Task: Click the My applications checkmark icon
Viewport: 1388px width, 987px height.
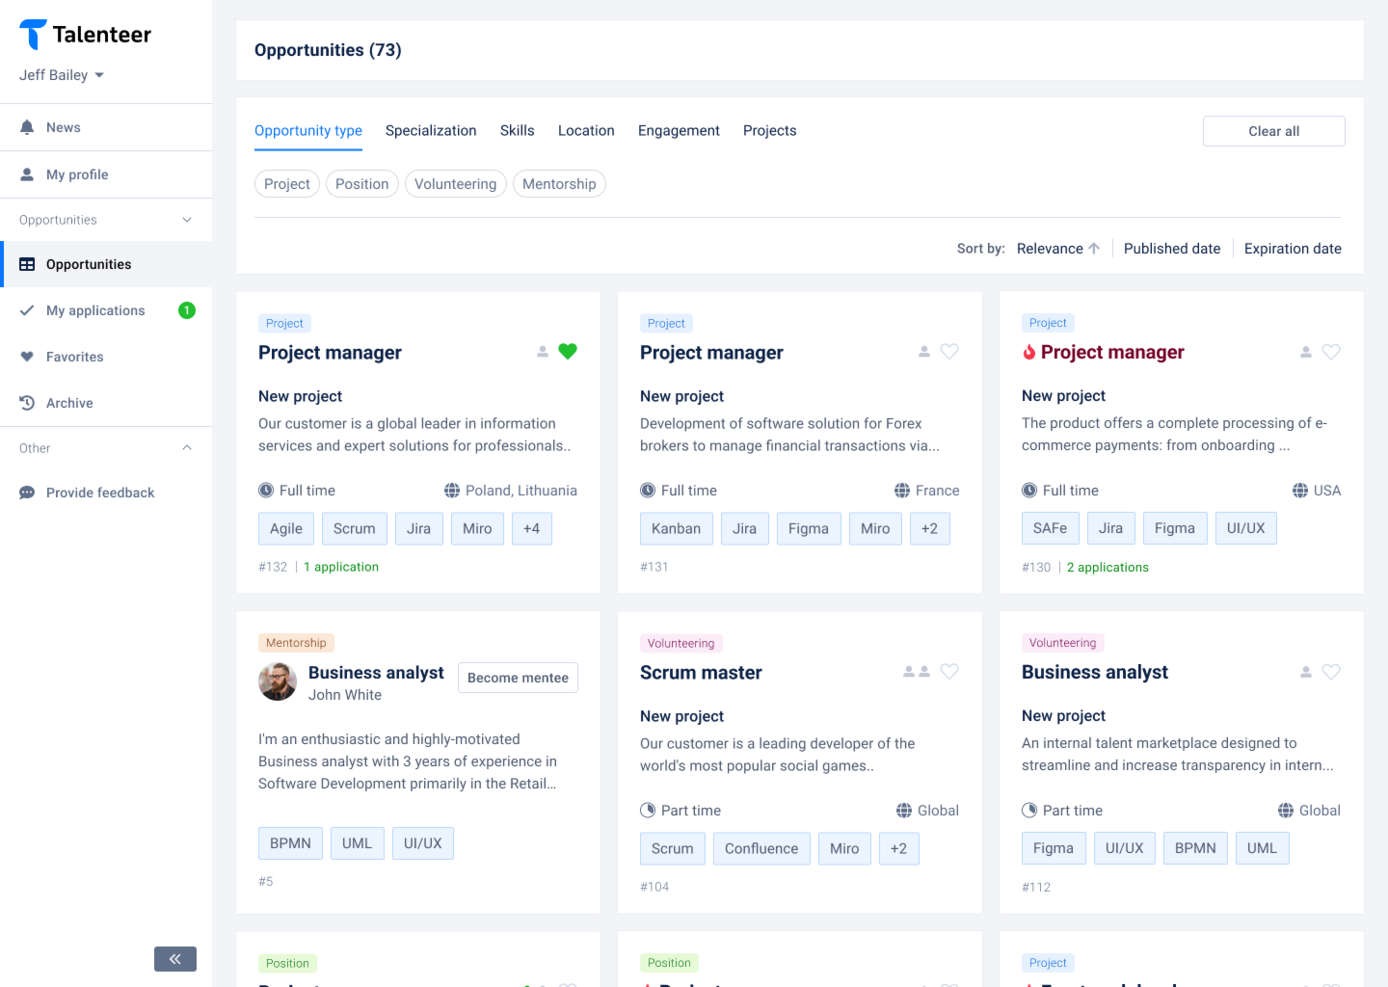Action: click(x=27, y=310)
